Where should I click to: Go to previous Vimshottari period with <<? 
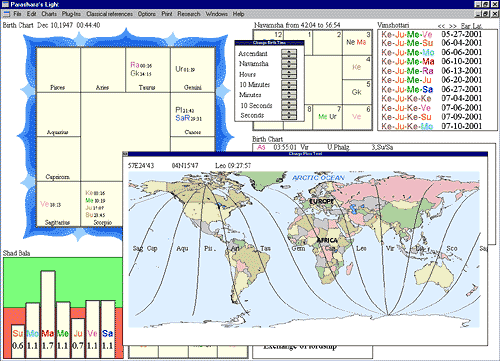tap(441, 26)
